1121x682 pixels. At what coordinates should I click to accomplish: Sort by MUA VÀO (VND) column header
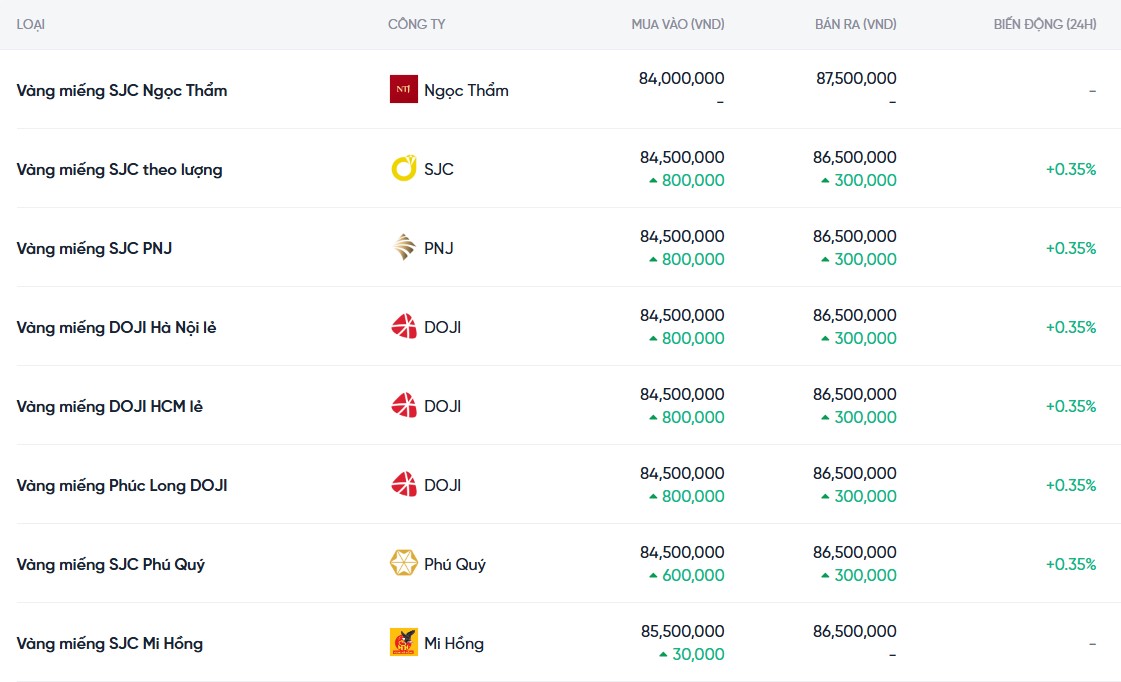pos(677,24)
